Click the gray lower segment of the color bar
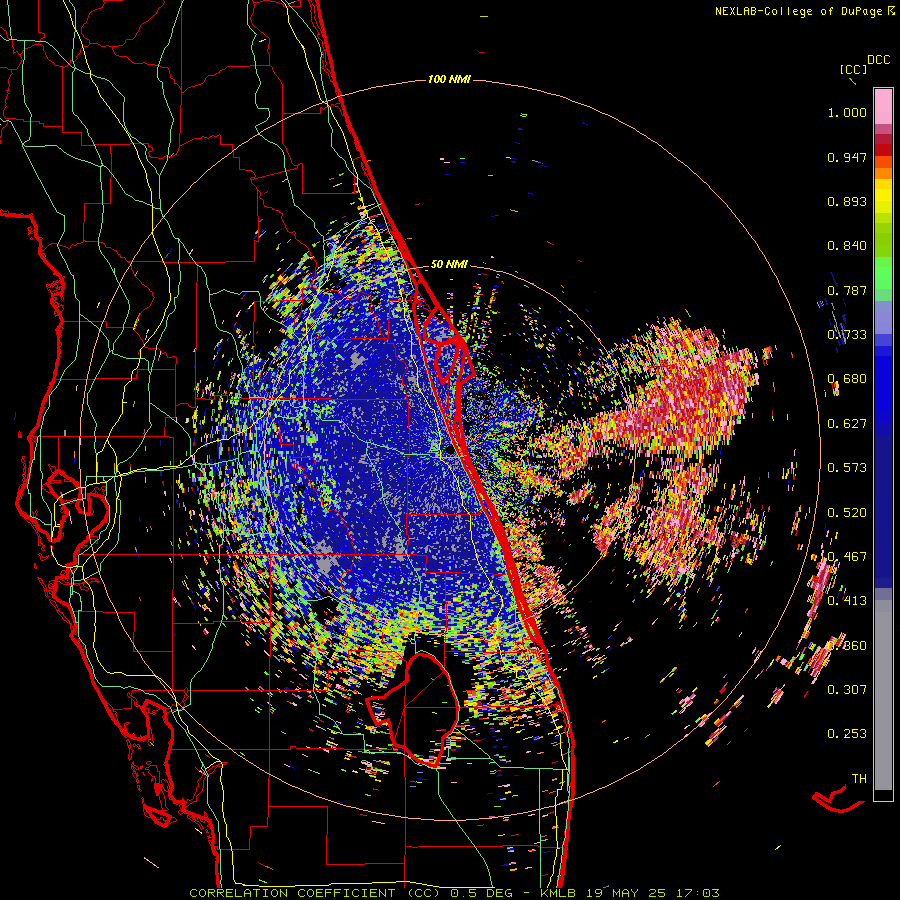 coord(883,695)
